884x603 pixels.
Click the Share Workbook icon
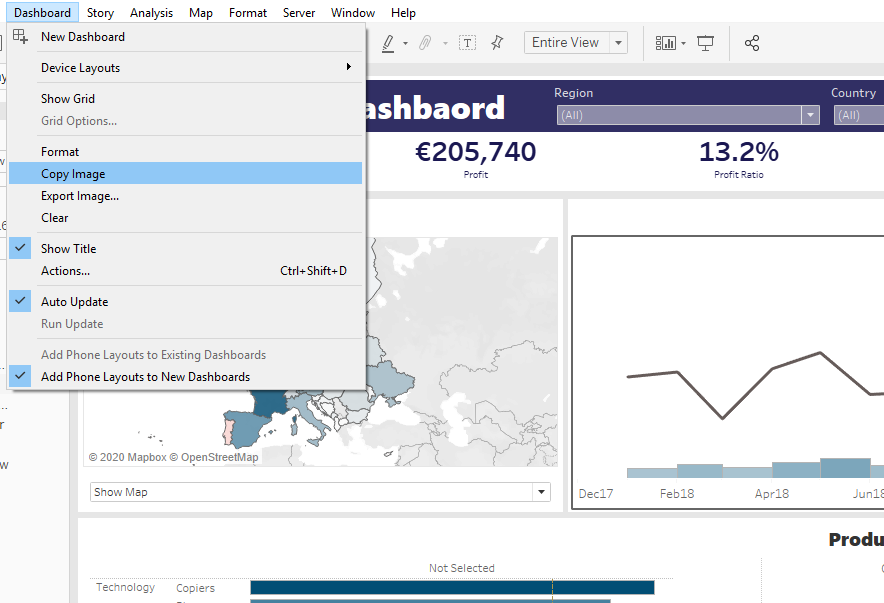coord(752,42)
